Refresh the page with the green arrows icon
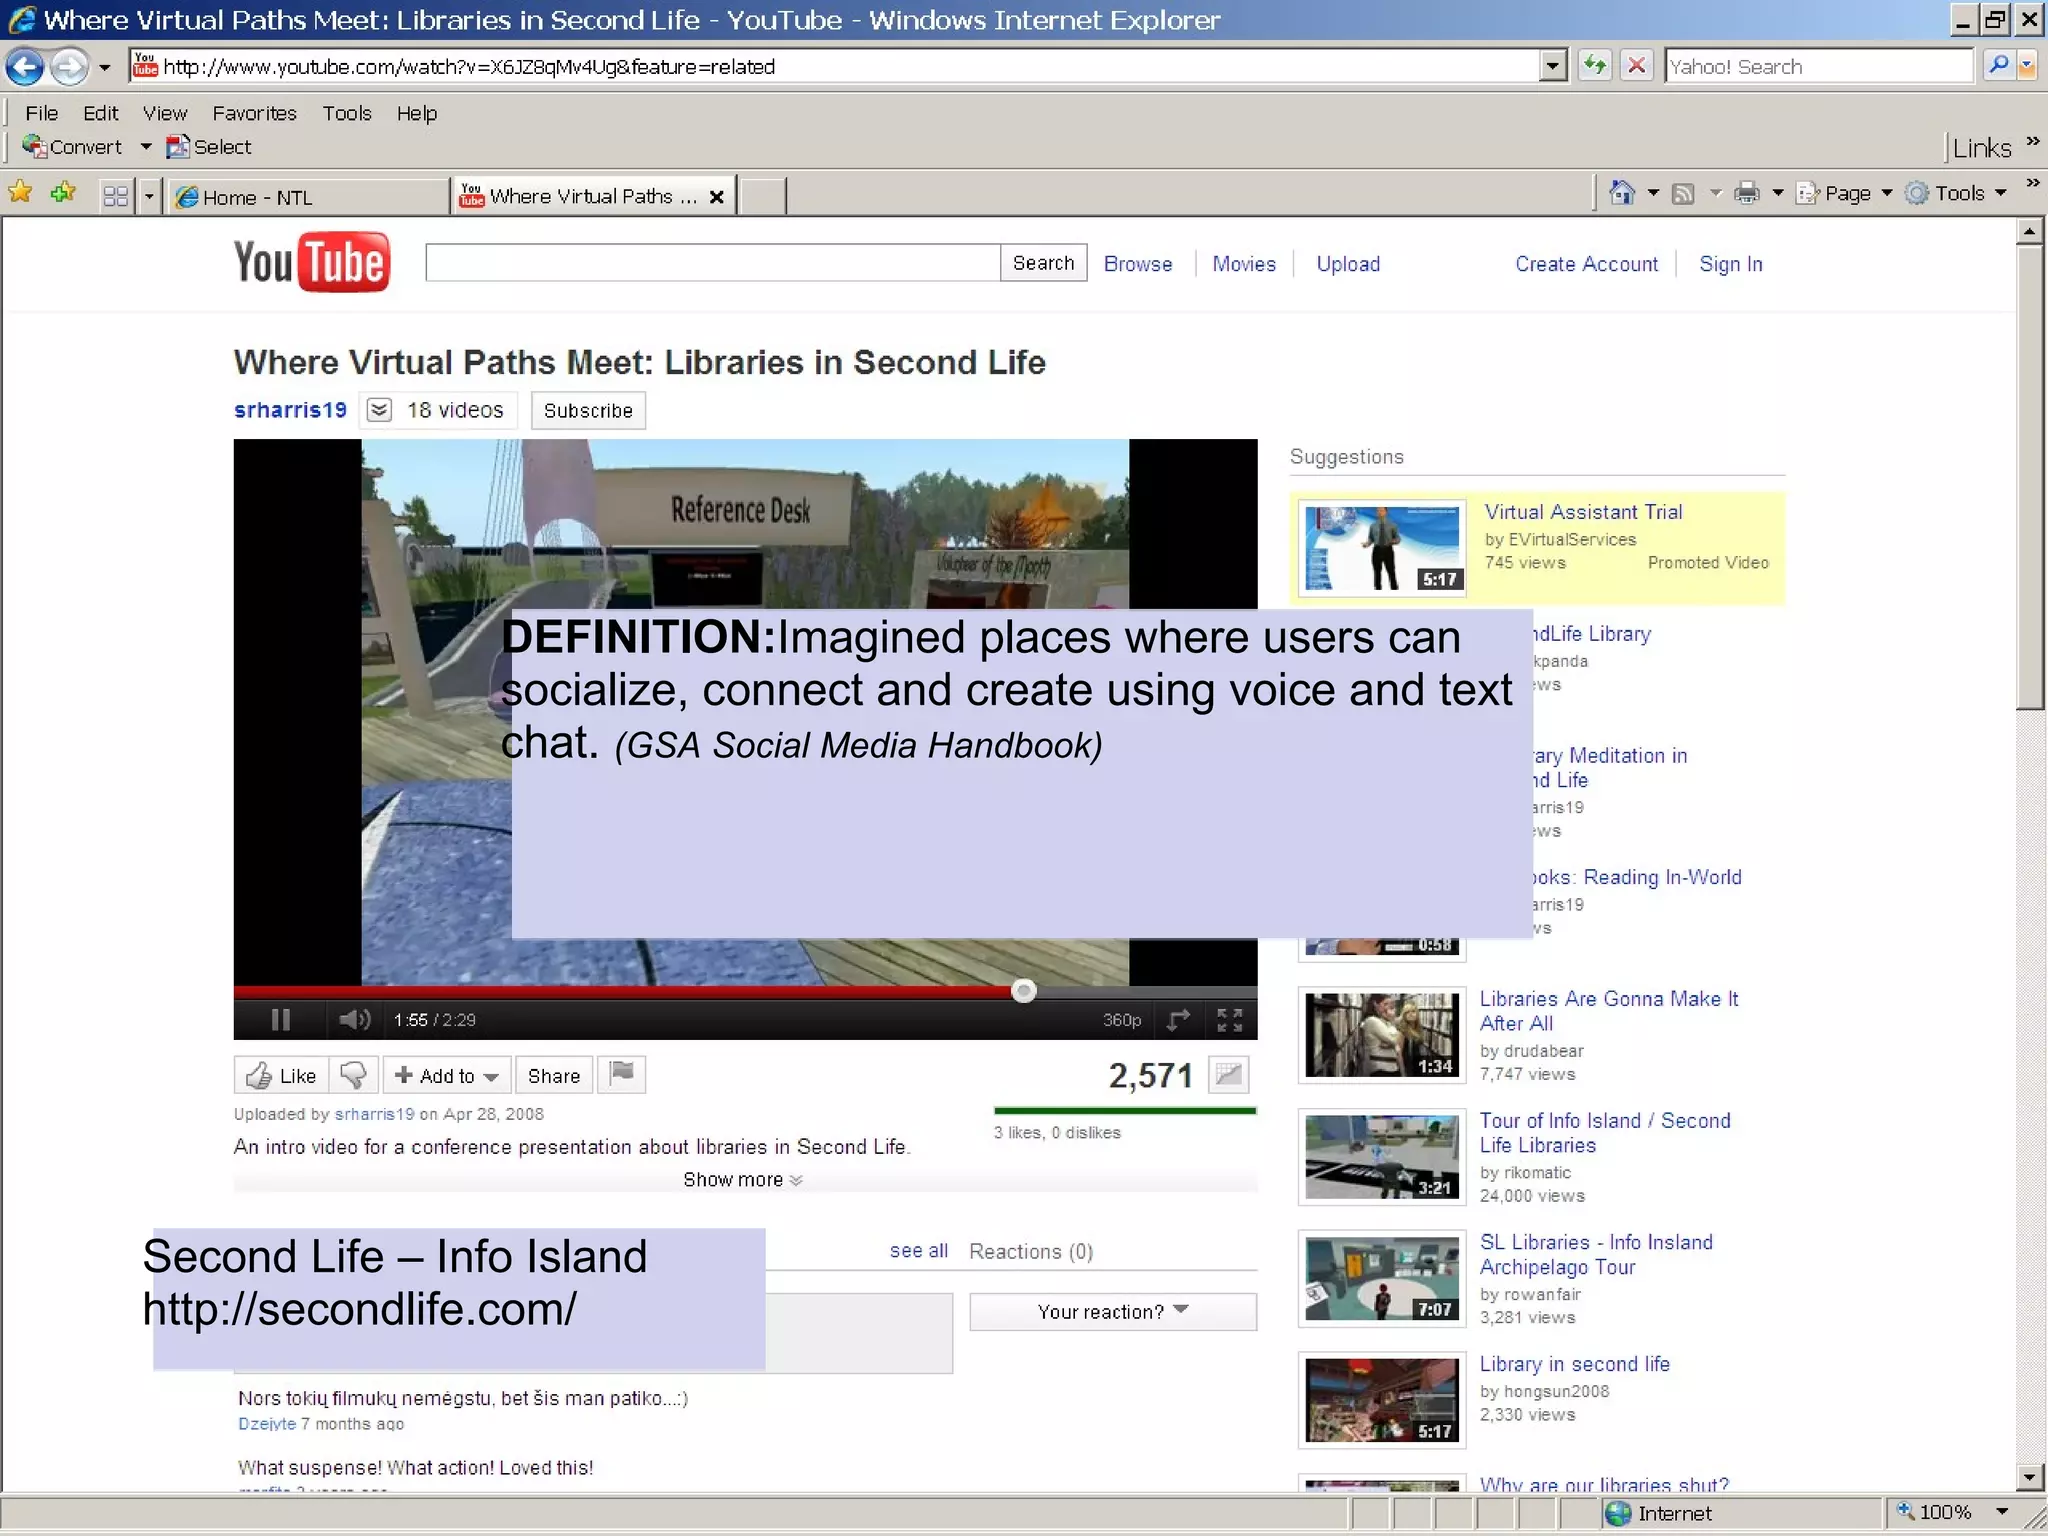Image resolution: width=2048 pixels, height=1536 pixels. point(1595,66)
